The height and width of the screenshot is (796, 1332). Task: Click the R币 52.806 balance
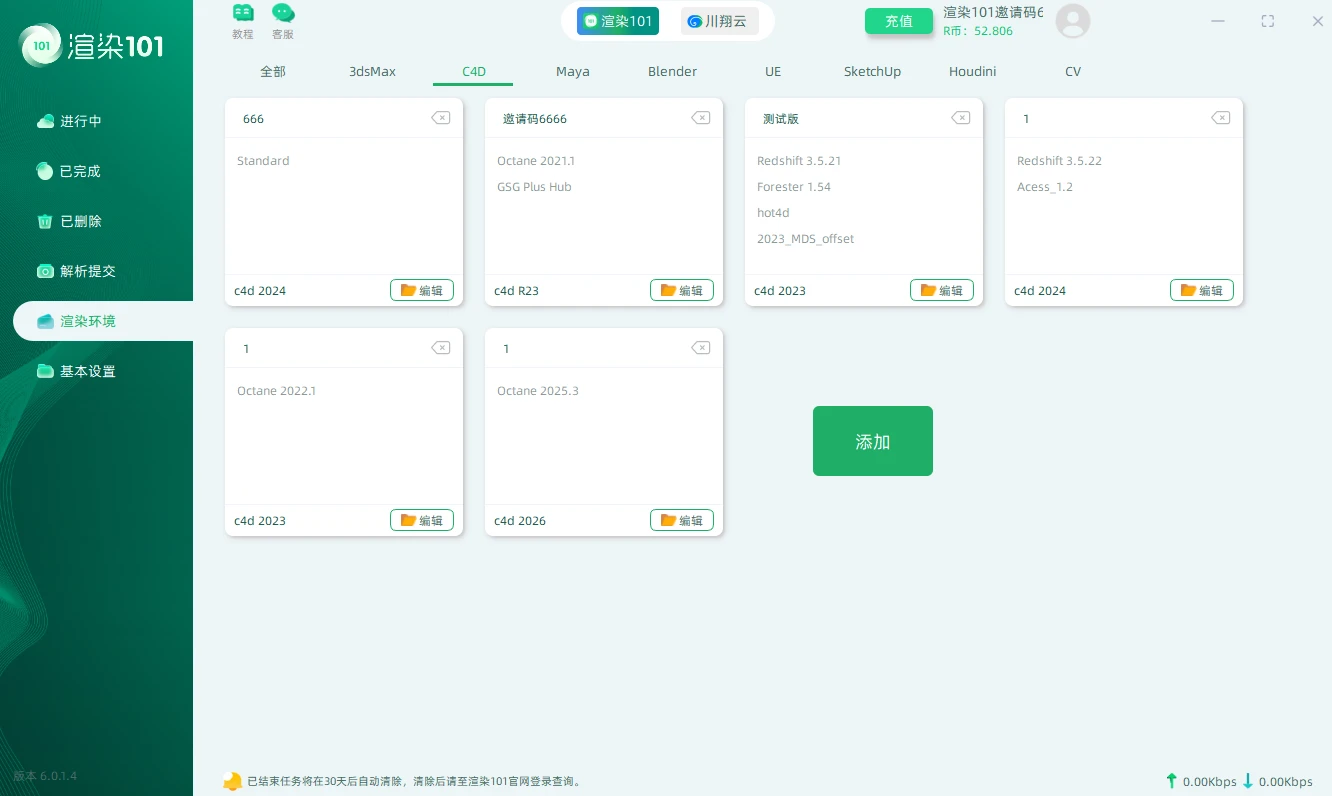(978, 31)
